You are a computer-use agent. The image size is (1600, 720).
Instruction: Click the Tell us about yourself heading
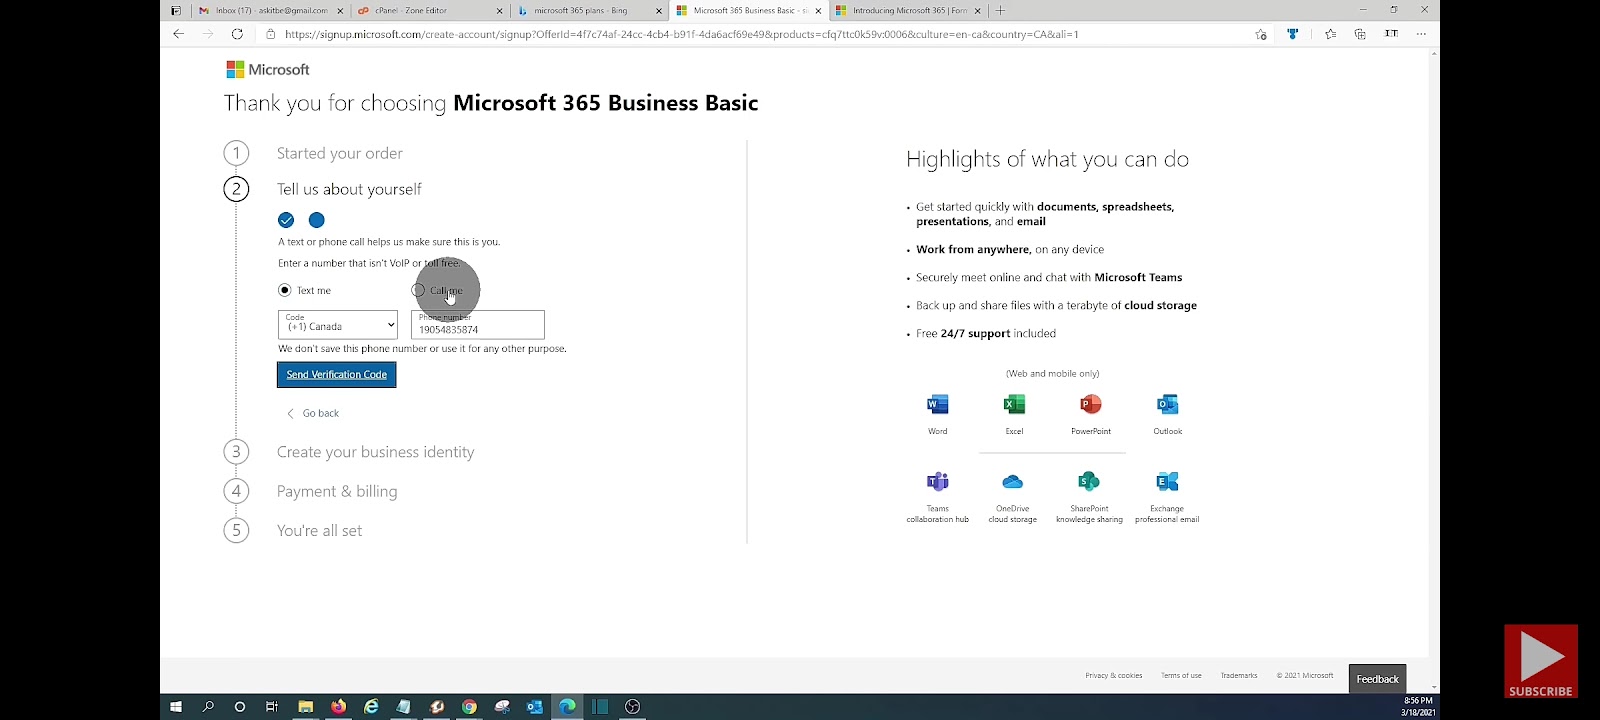[349, 189]
